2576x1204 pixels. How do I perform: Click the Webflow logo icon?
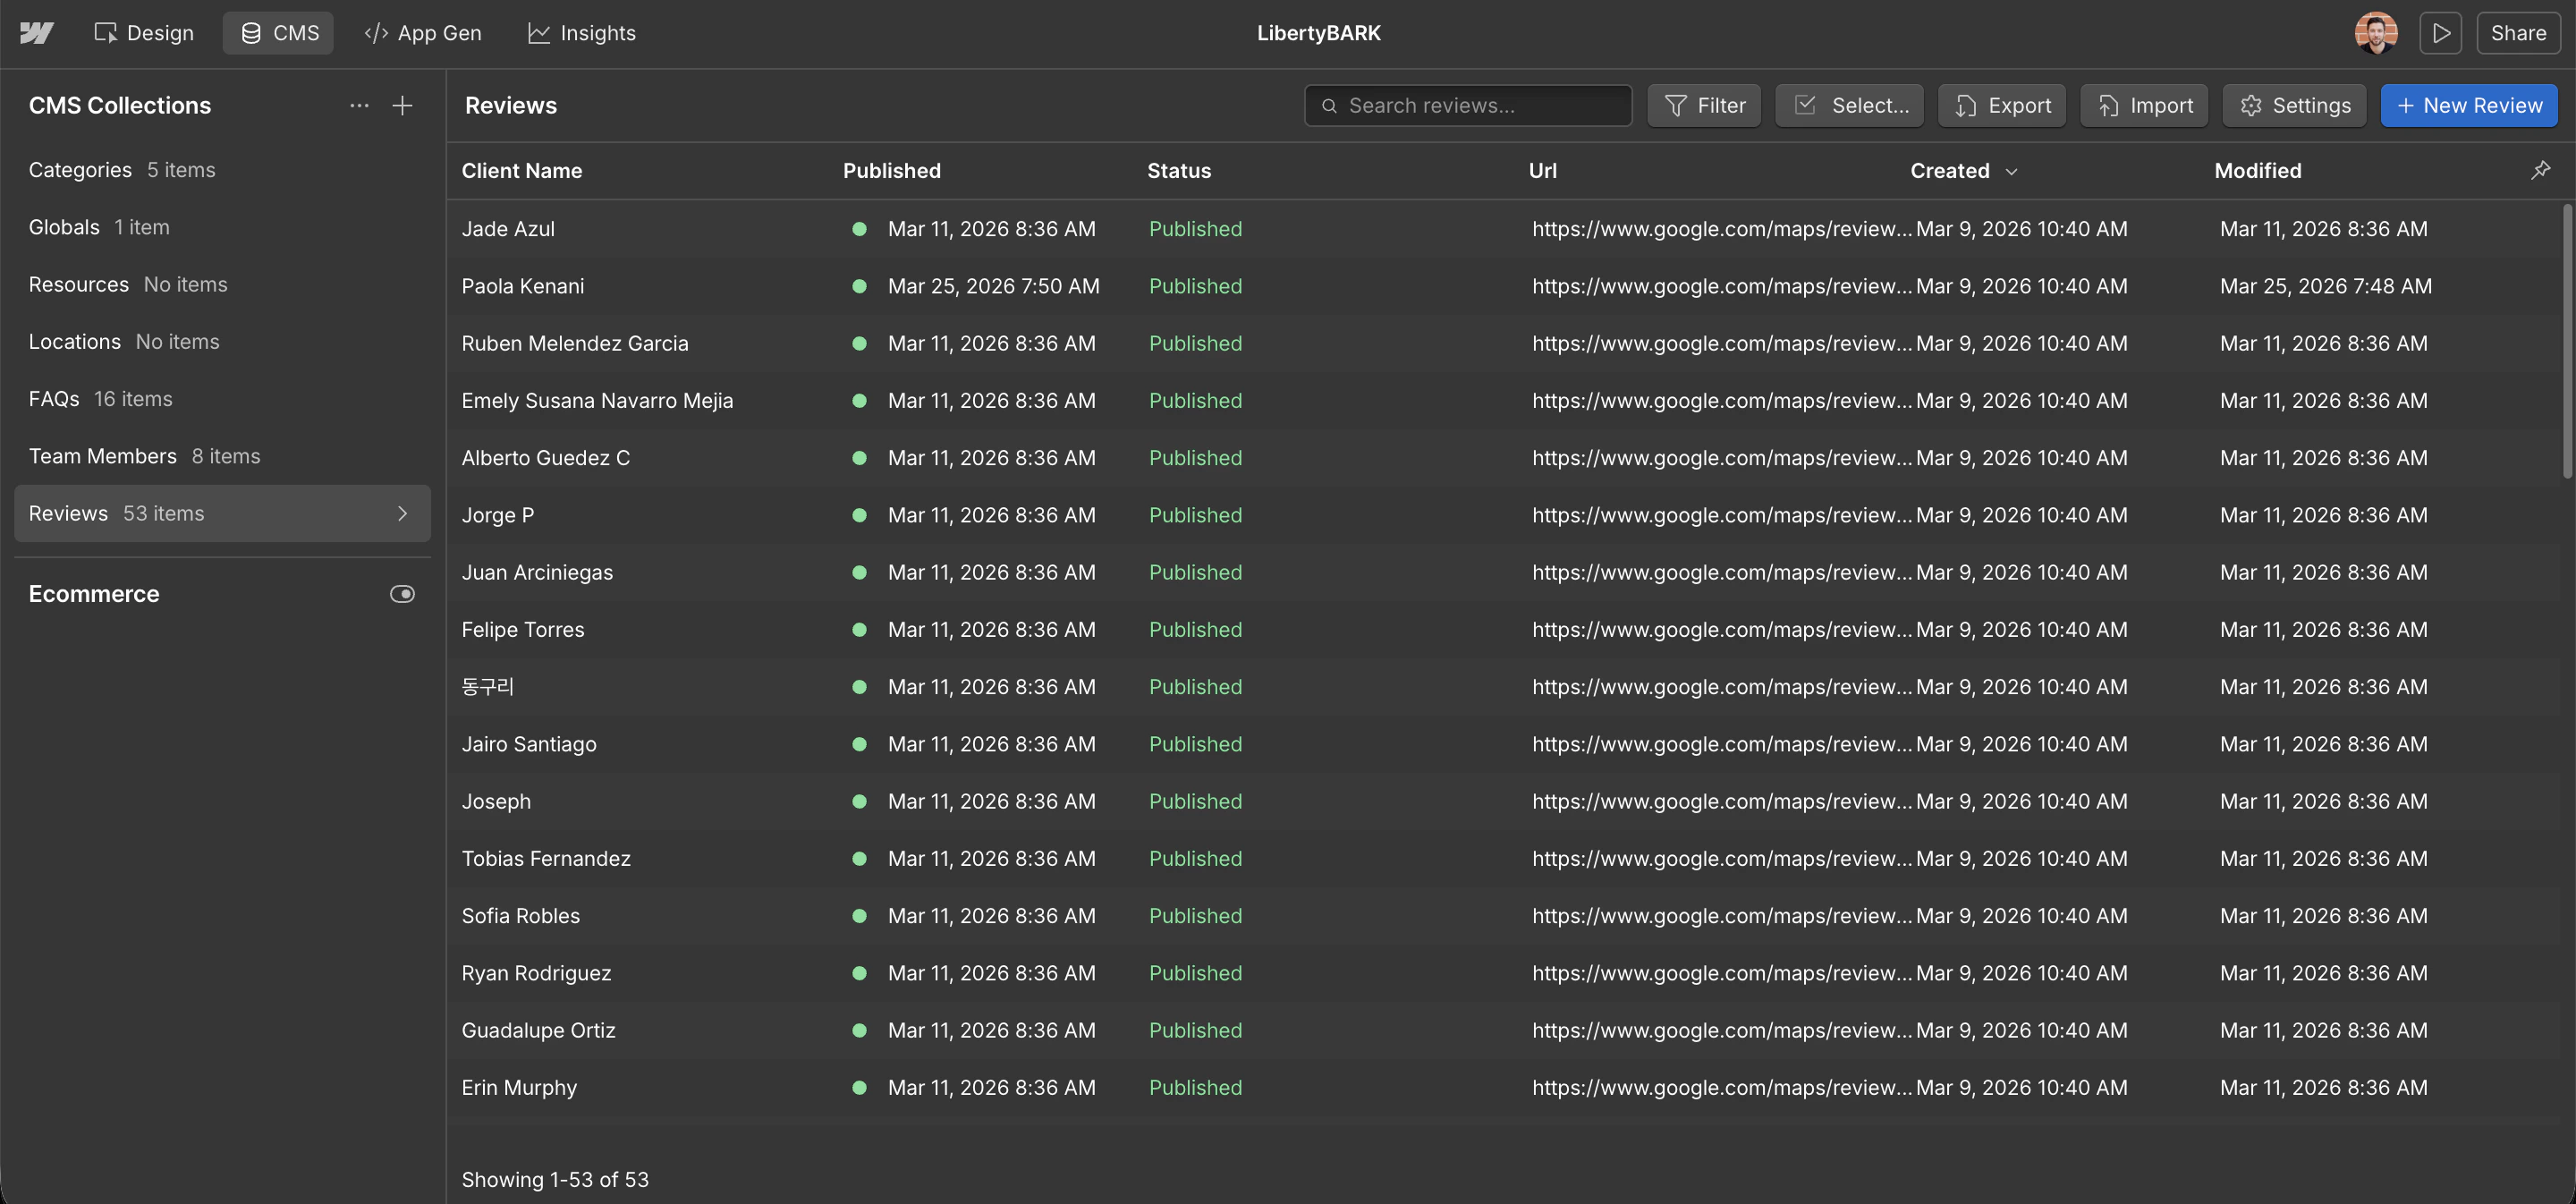tap(36, 33)
